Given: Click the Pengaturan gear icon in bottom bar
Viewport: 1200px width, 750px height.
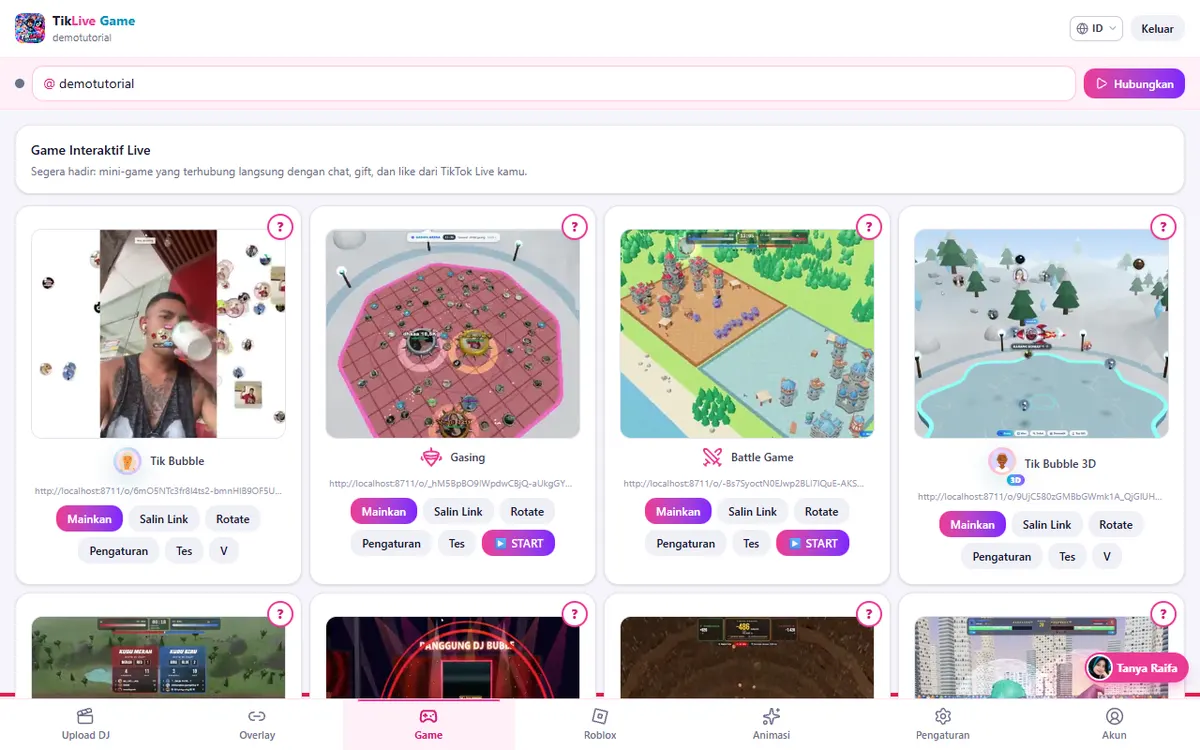Looking at the screenshot, I should point(942,716).
